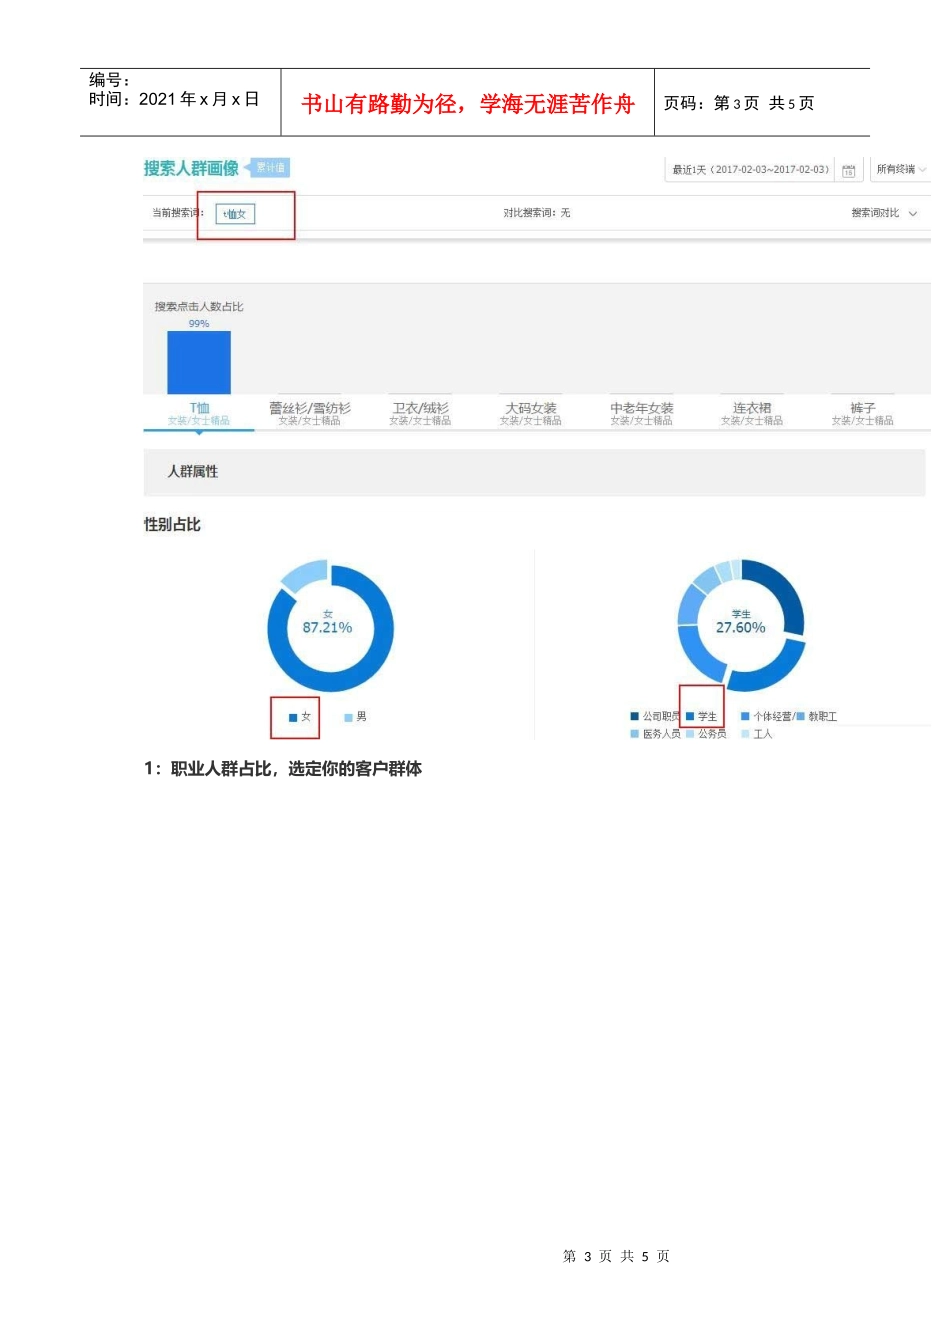Click the t恤女 search term box
Screen dimensions: 950x1344
point(235,214)
